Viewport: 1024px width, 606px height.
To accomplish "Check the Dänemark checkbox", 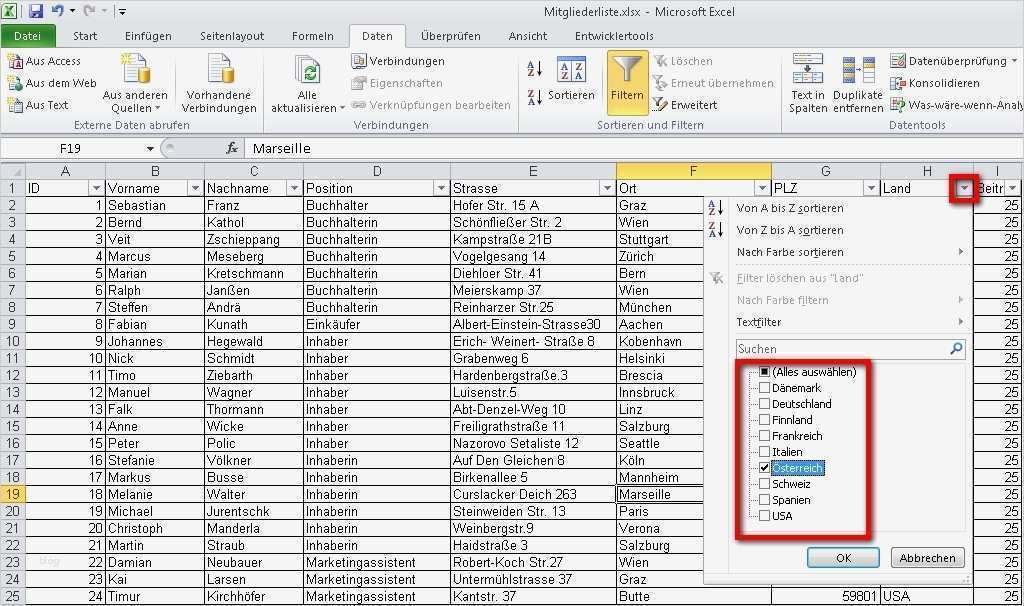I will click(764, 388).
